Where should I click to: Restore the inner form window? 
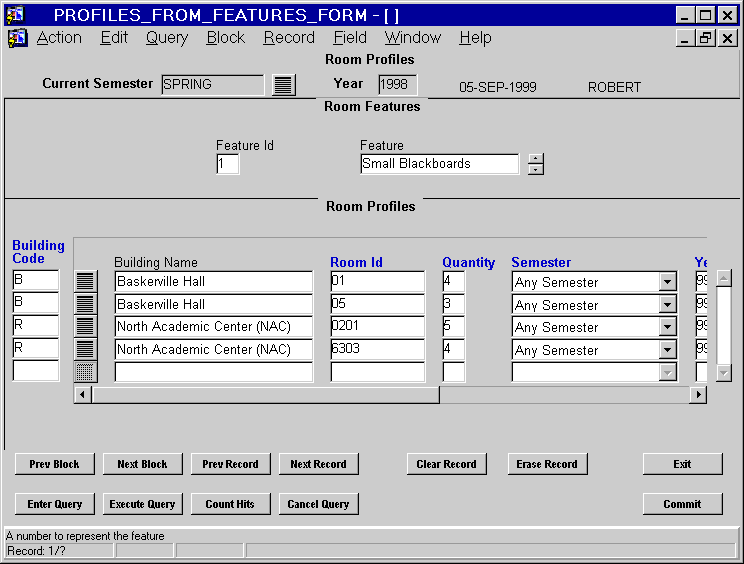(706, 38)
